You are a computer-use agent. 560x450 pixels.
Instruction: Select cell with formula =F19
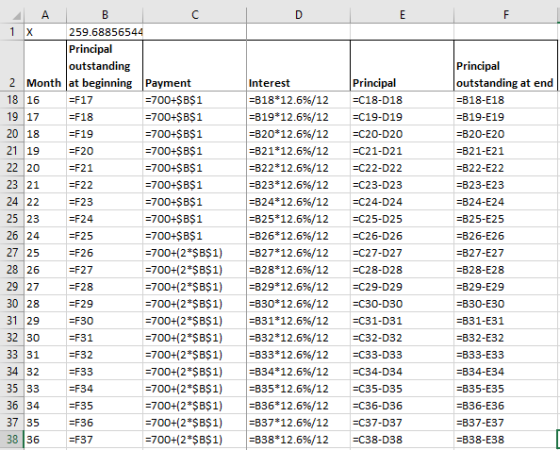(x=105, y=134)
